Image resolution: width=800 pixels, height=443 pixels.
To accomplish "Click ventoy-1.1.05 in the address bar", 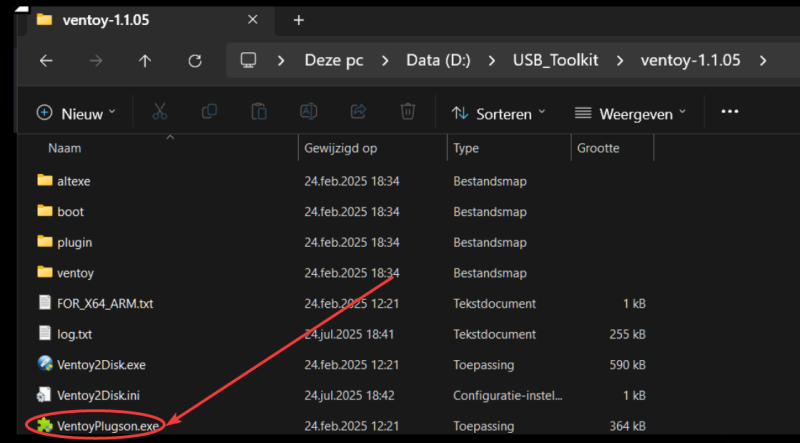I will pos(690,61).
